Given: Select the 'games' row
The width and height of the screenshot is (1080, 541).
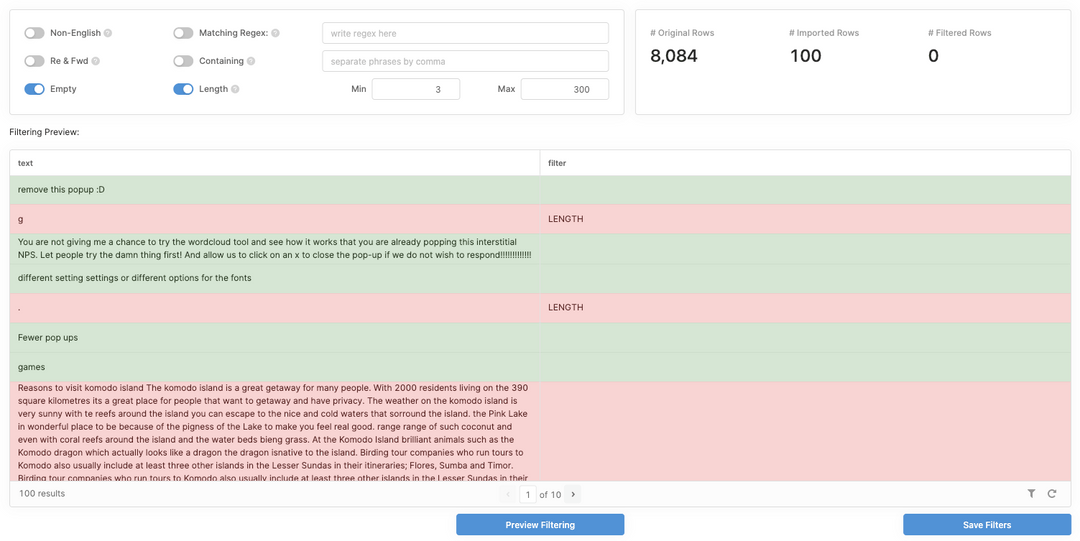Looking at the screenshot, I should point(540,367).
